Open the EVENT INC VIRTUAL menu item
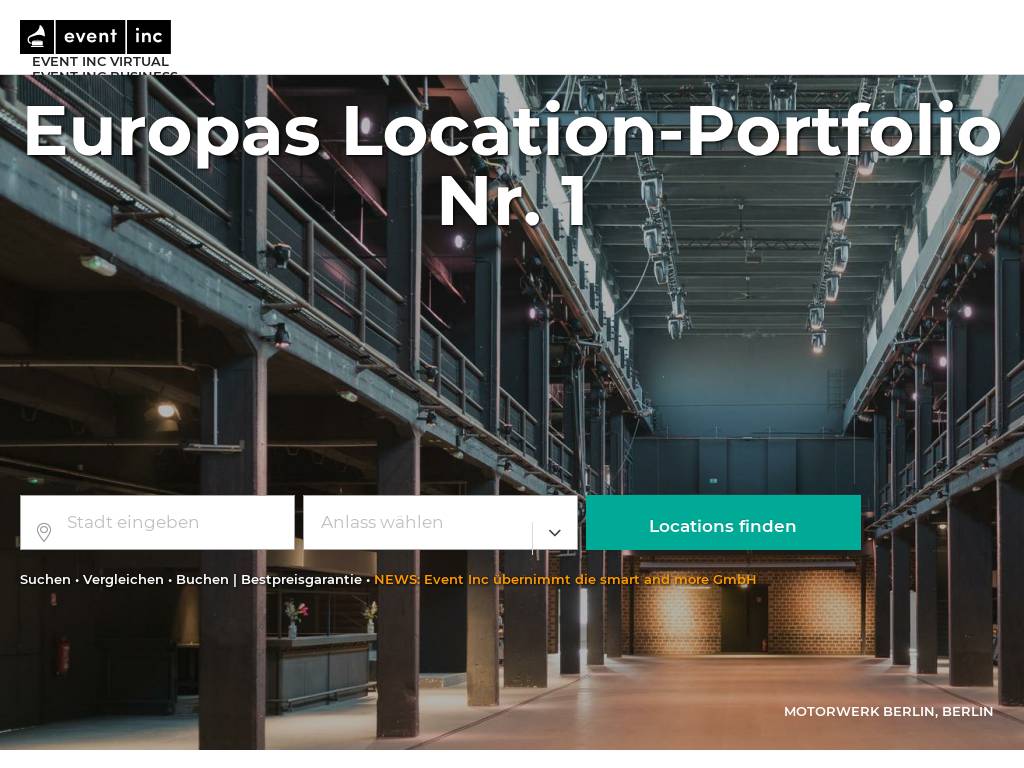The width and height of the screenshot is (1024, 768). coord(101,61)
